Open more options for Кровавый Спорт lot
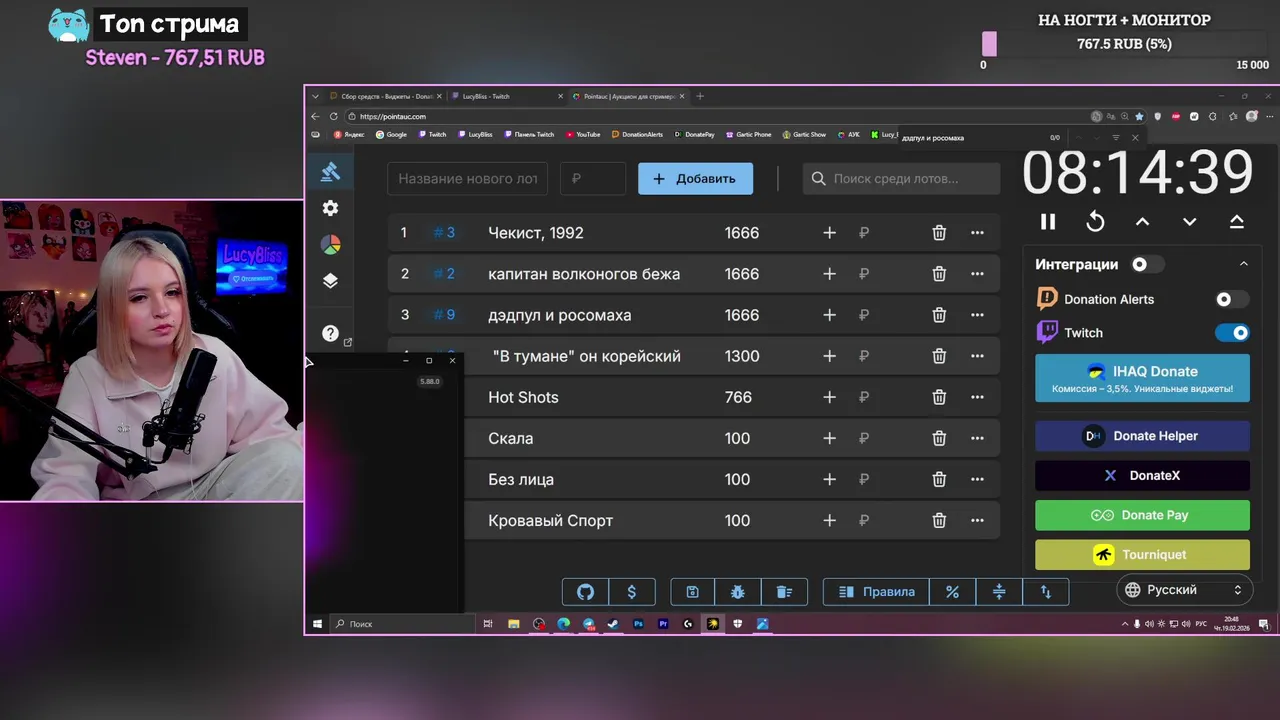Screen dimensions: 1280x720 (977, 521)
